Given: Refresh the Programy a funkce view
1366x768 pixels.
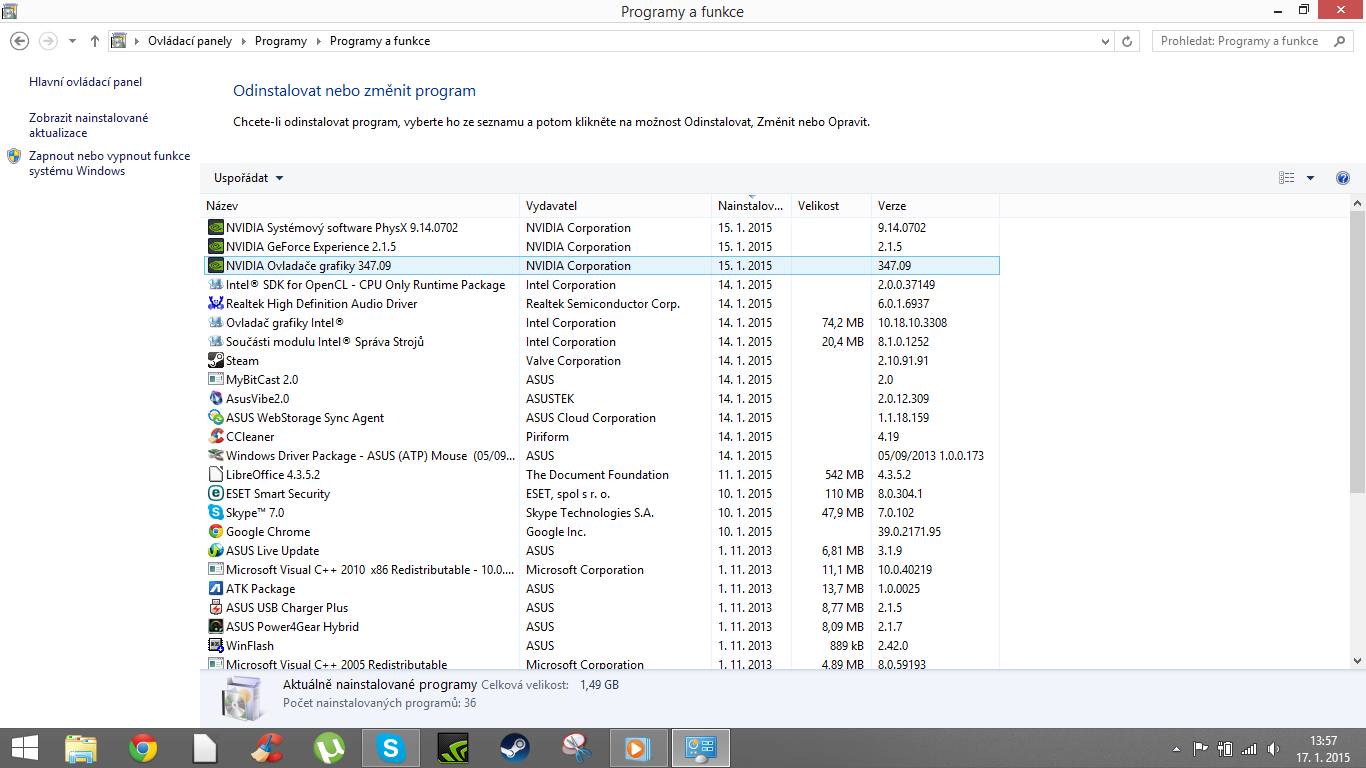Looking at the screenshot, I should tap(1127, 42).
